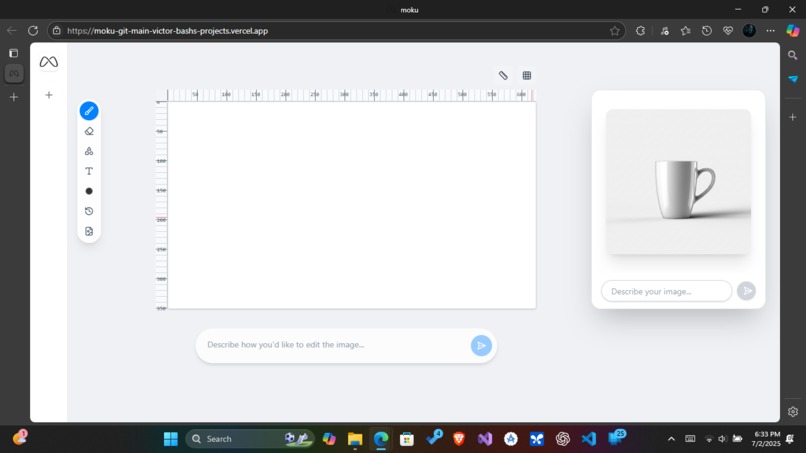Open the browser profile avatar
Image resolution: width=806 pixels, height=453 pixels.
pyautogui.click(x=749, y=31)
